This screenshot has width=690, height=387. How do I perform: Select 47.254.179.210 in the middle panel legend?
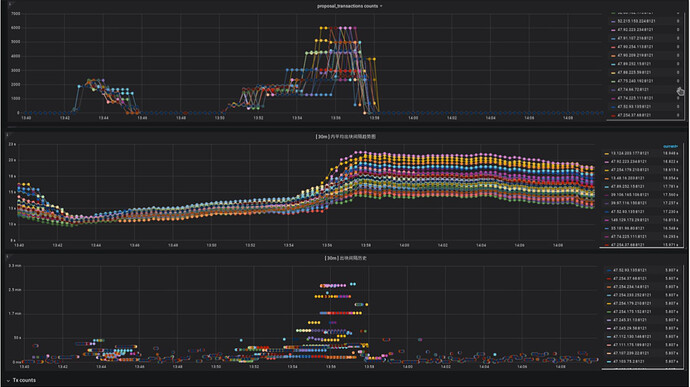coord(630,170)
